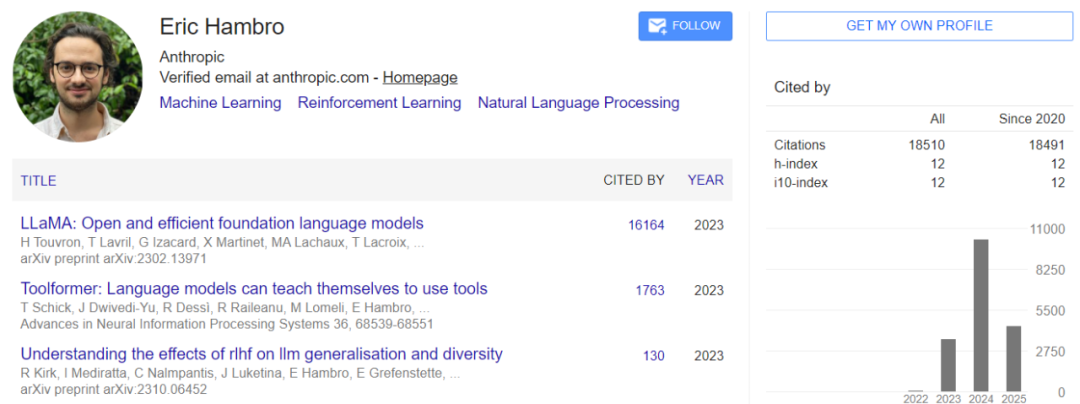View the 1763 citations for Toolformer
The image size is (1080, 404).
(x=649, y=291)
